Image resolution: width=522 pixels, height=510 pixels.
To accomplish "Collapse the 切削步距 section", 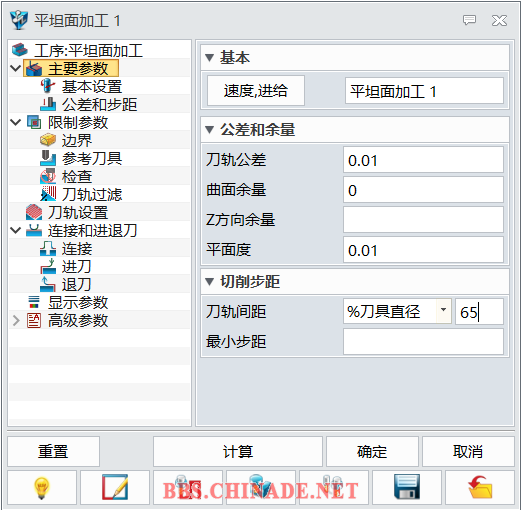I will pos(210,282).
